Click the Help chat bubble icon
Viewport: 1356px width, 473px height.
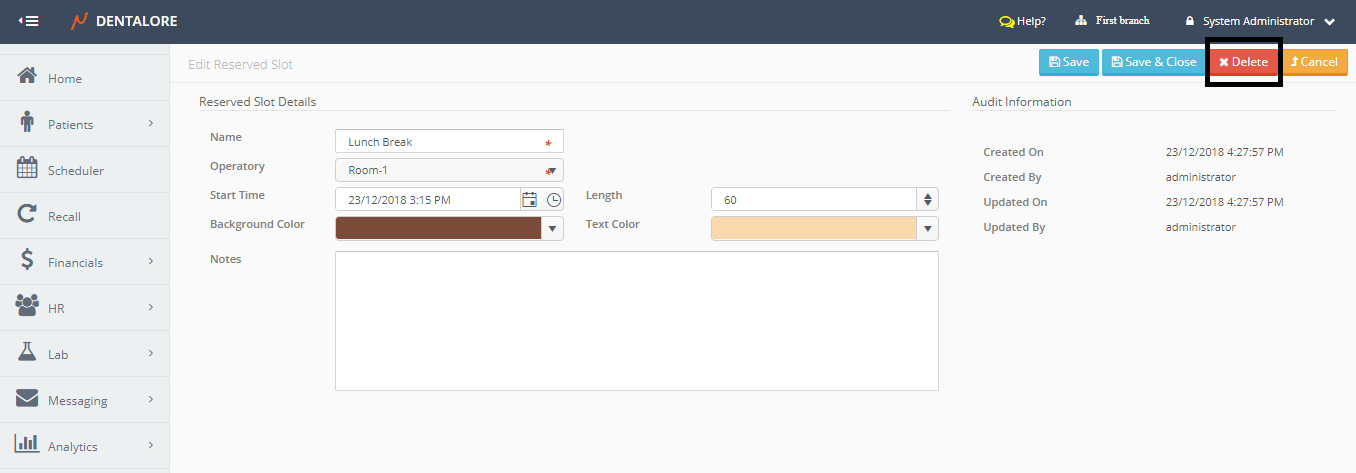pos(1006,21)
